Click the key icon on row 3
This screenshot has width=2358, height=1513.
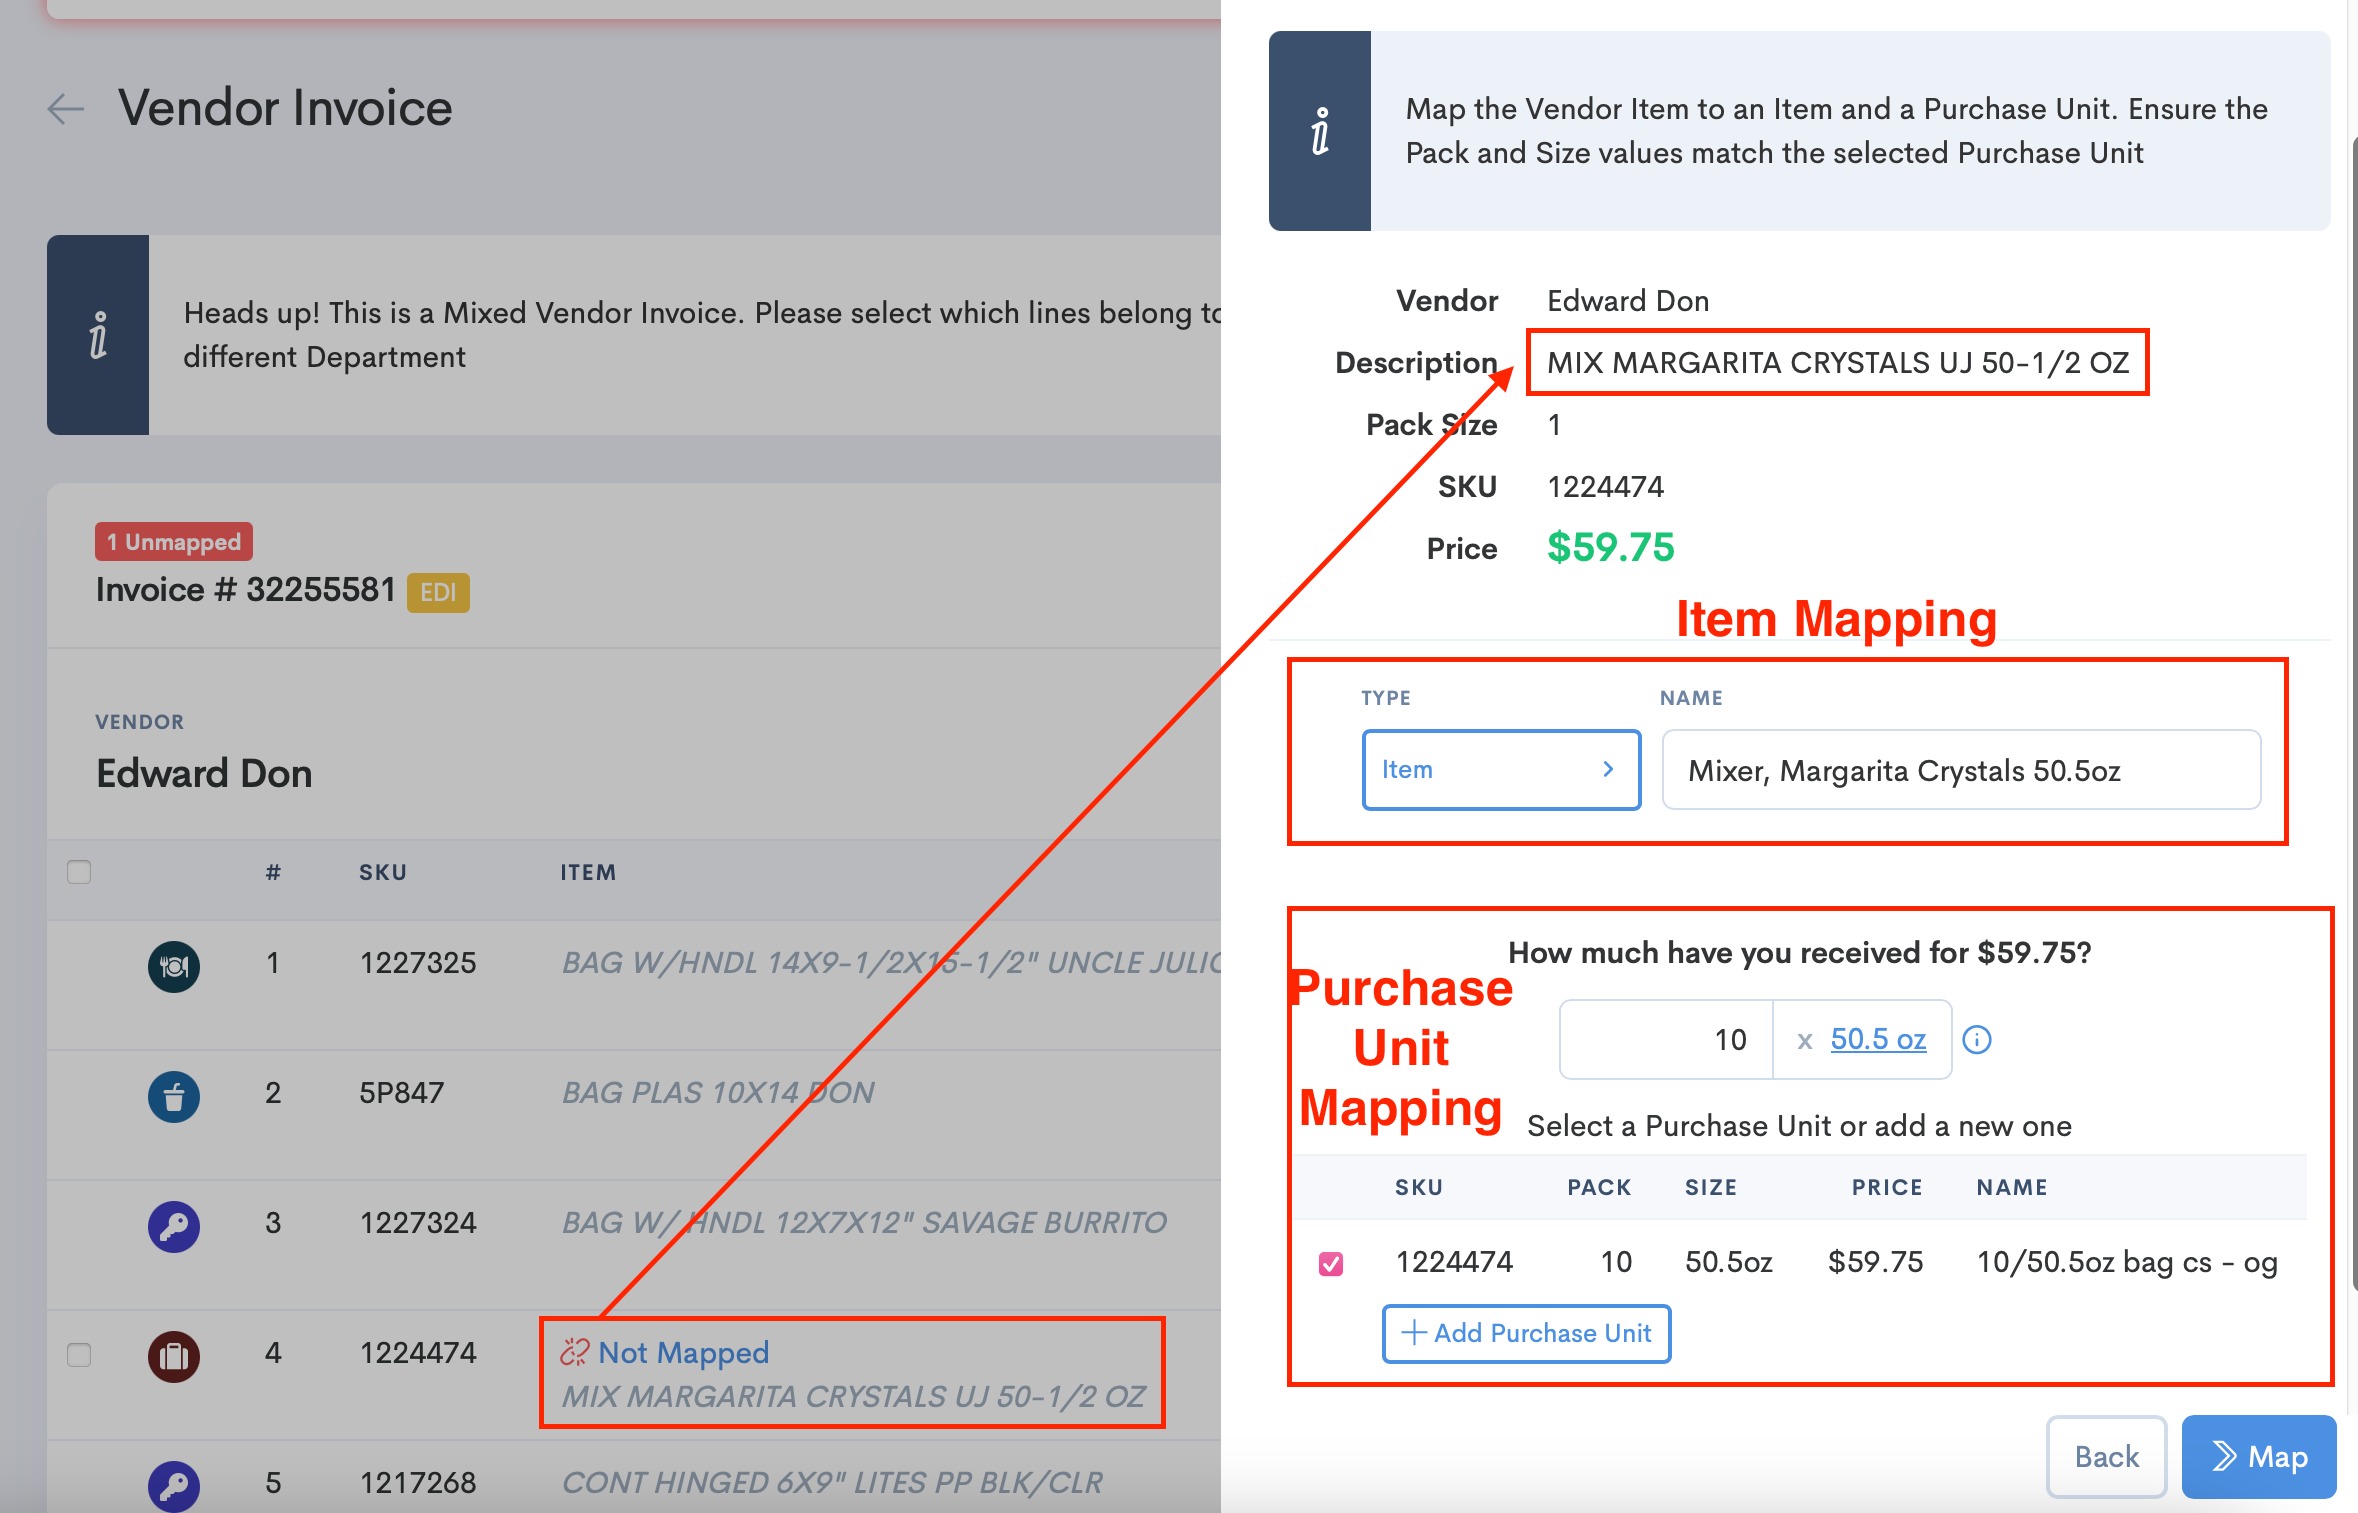click(174, 1226)
